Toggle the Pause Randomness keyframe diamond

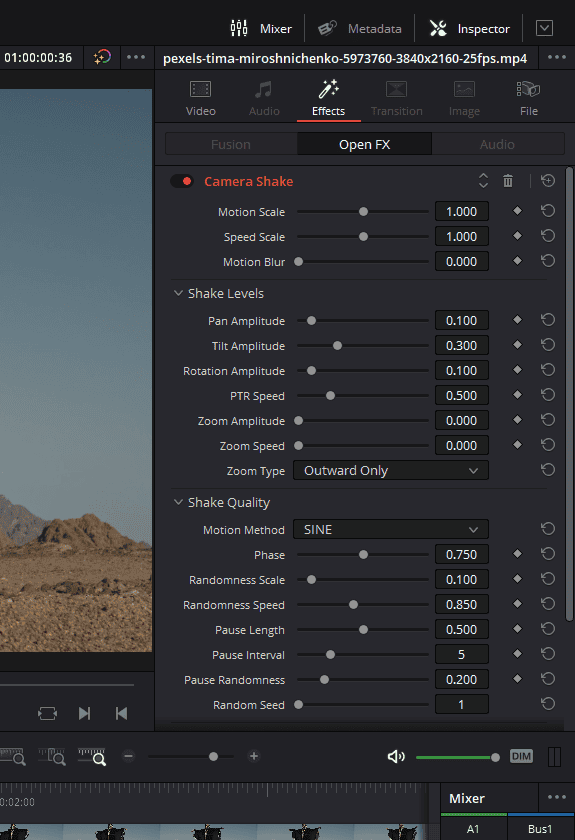517,679
